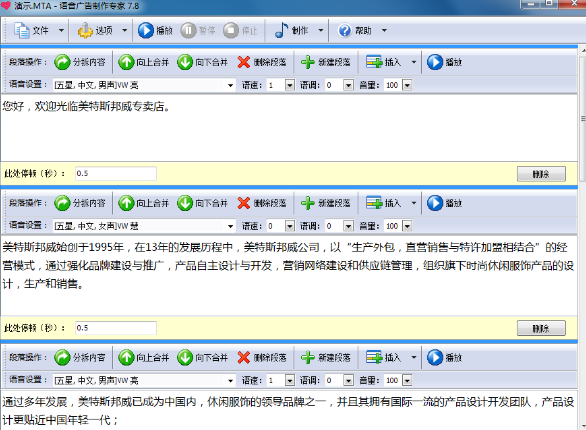Click green plus 新建段落 in third paragraph
Screen dimensions: 586x430
308,358
